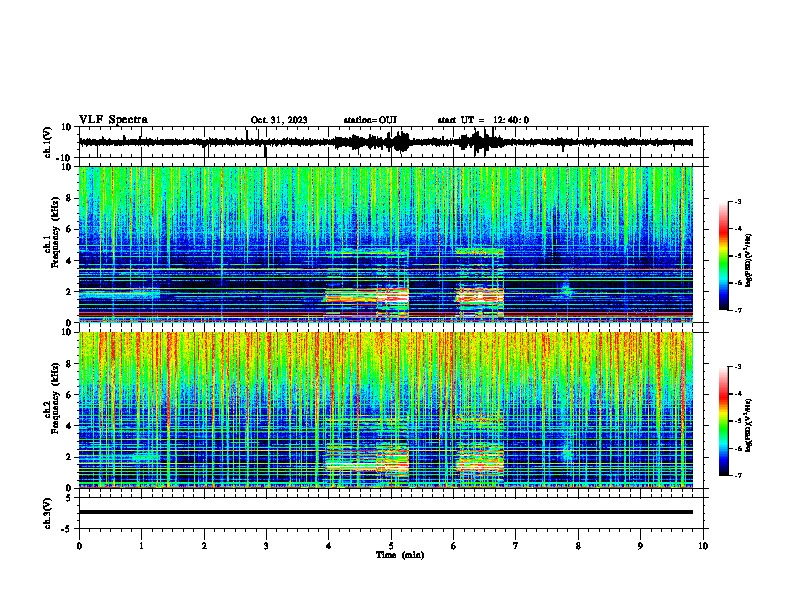Click the ch.3 flat black signal line
This screenshot has width=792, height=612.
[386, 512]
